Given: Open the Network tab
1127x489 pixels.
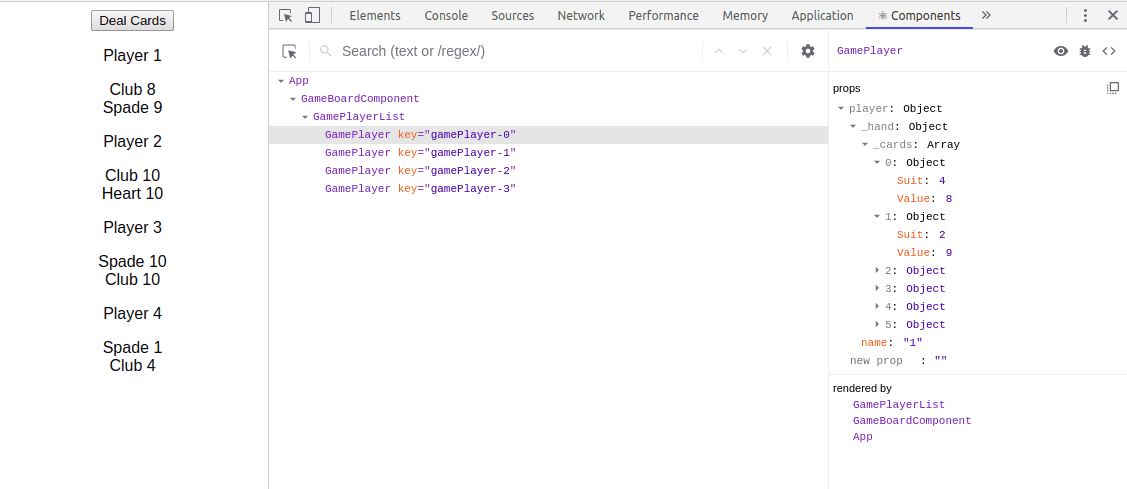Looking at the screenshot, I should (x=581, y=15).
